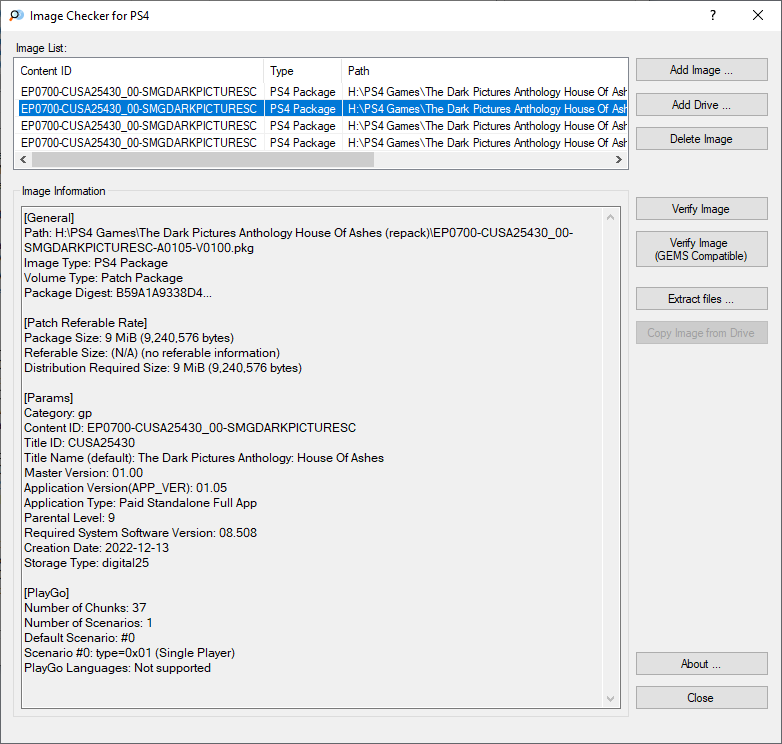The image size is (782, 744).
Task: Click 'Number of Chunks: 37' line
Action: (85, 608)
